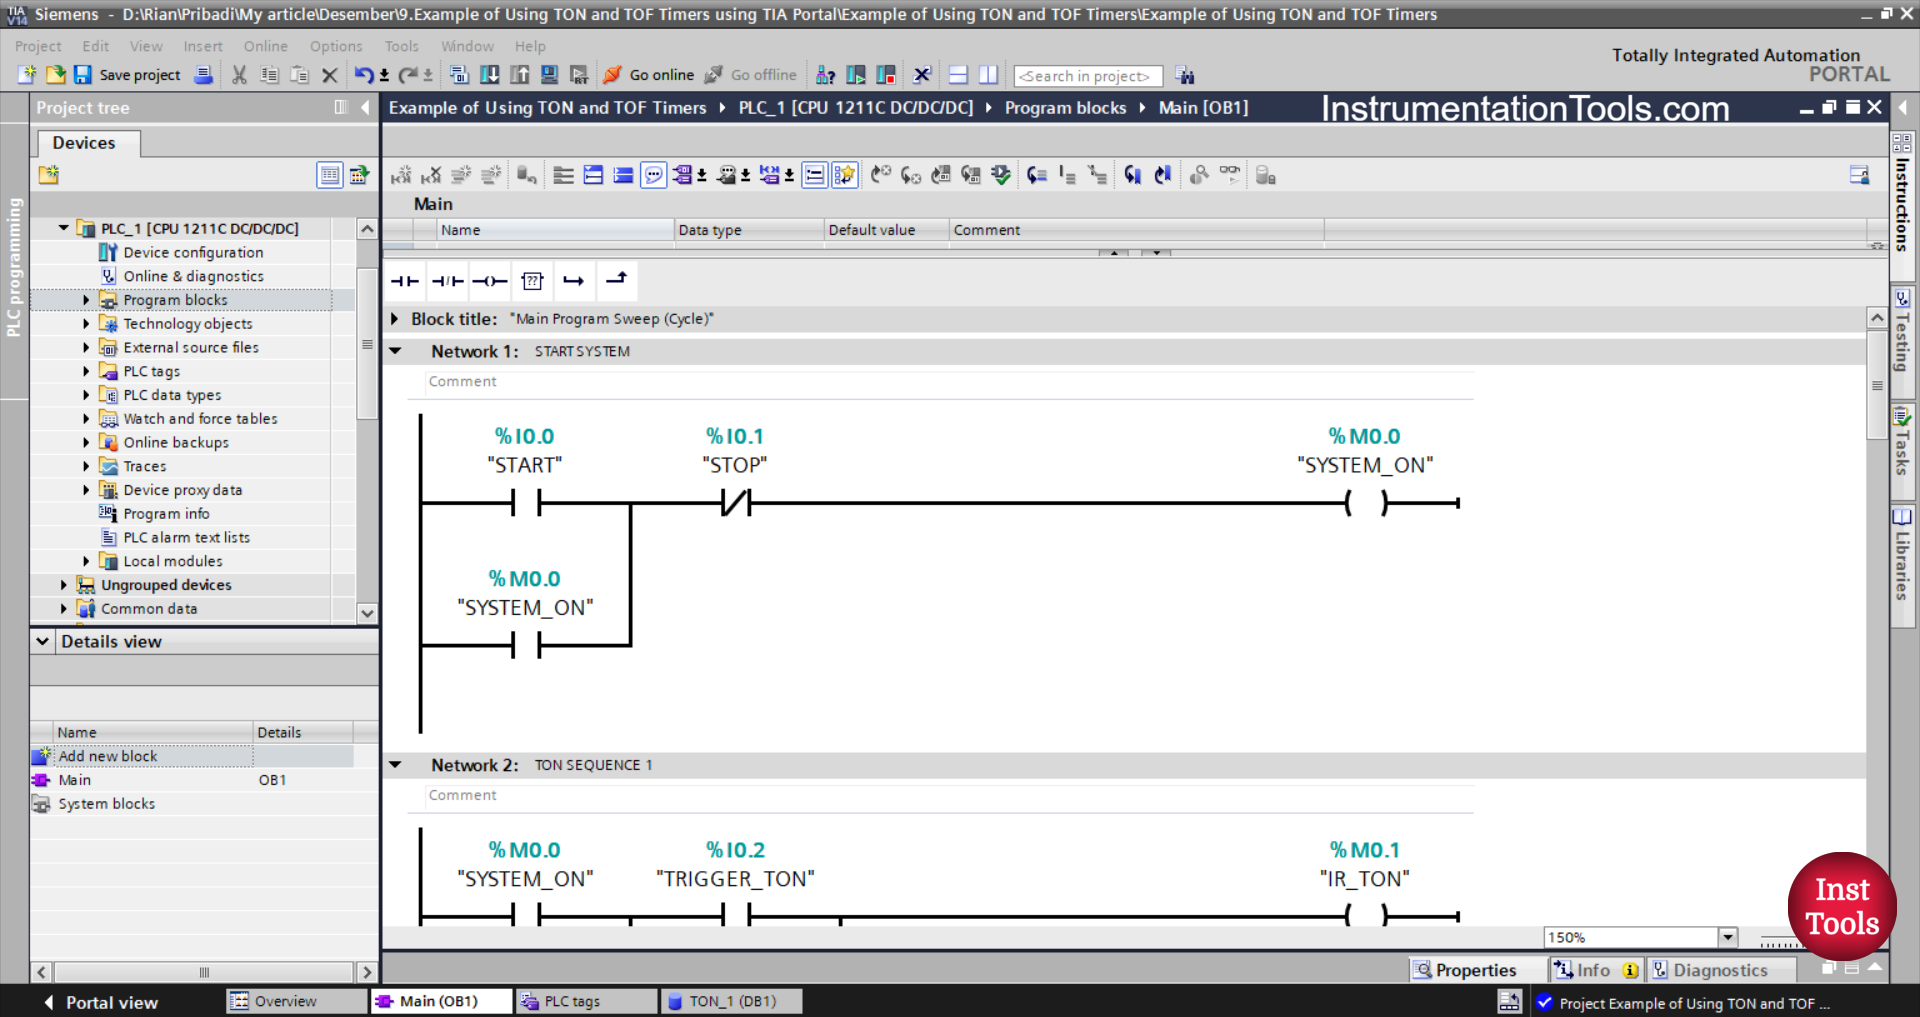This screenshot has height=1017, width=1920.
Task: Expand the PLC tags tree node
Action: (85, 371)
